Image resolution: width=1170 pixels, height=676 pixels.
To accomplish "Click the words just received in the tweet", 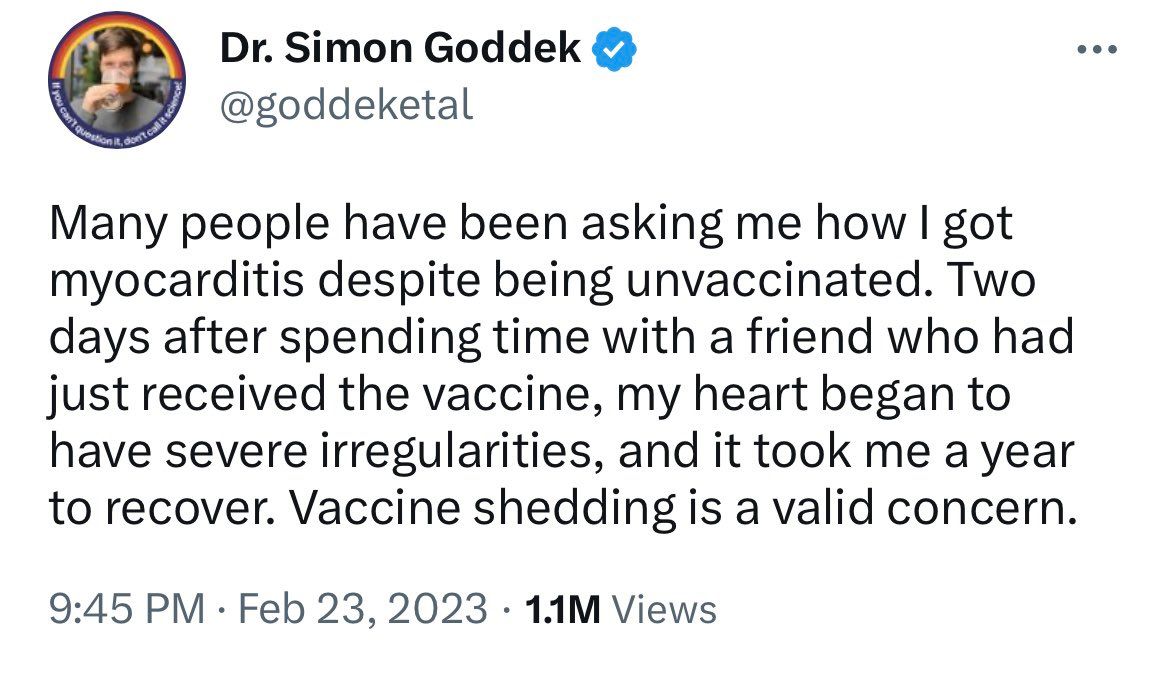I will point(188,395).
